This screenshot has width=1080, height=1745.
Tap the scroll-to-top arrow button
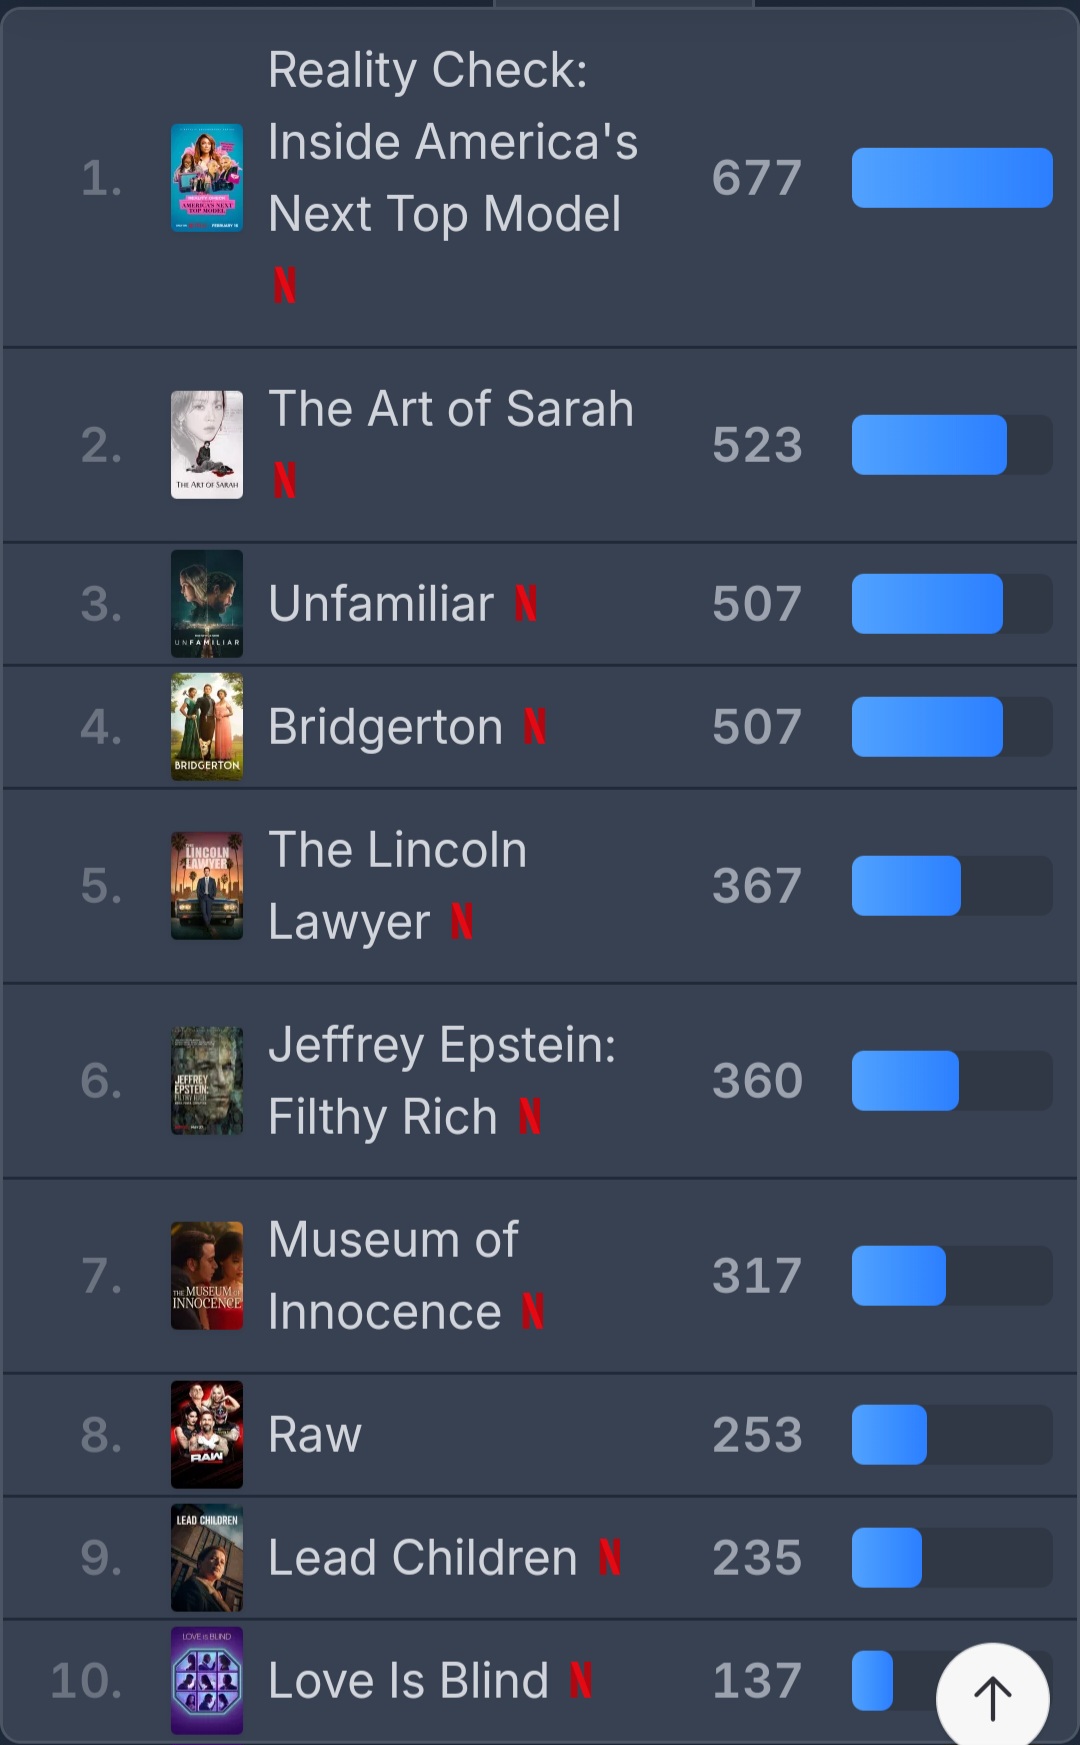coord(992,1698)
